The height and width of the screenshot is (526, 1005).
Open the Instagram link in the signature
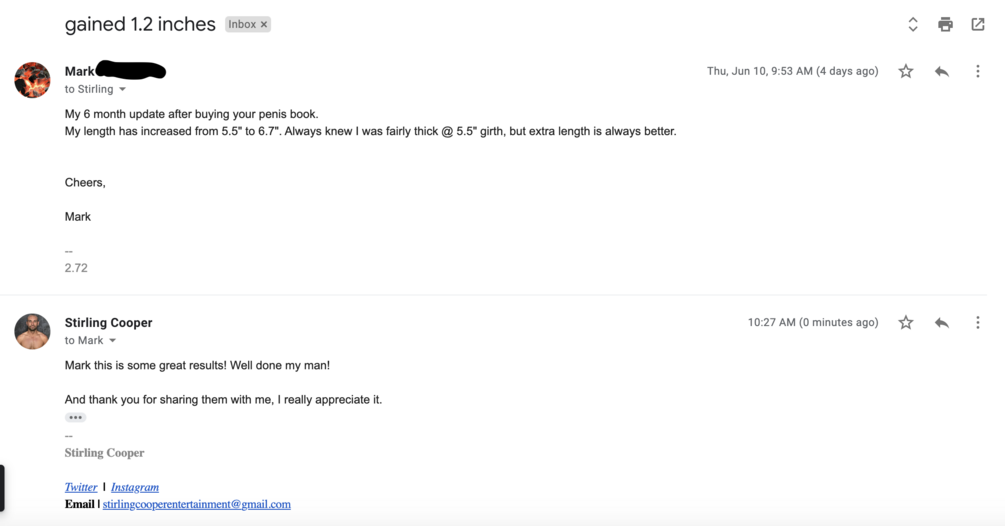(135, 487)
